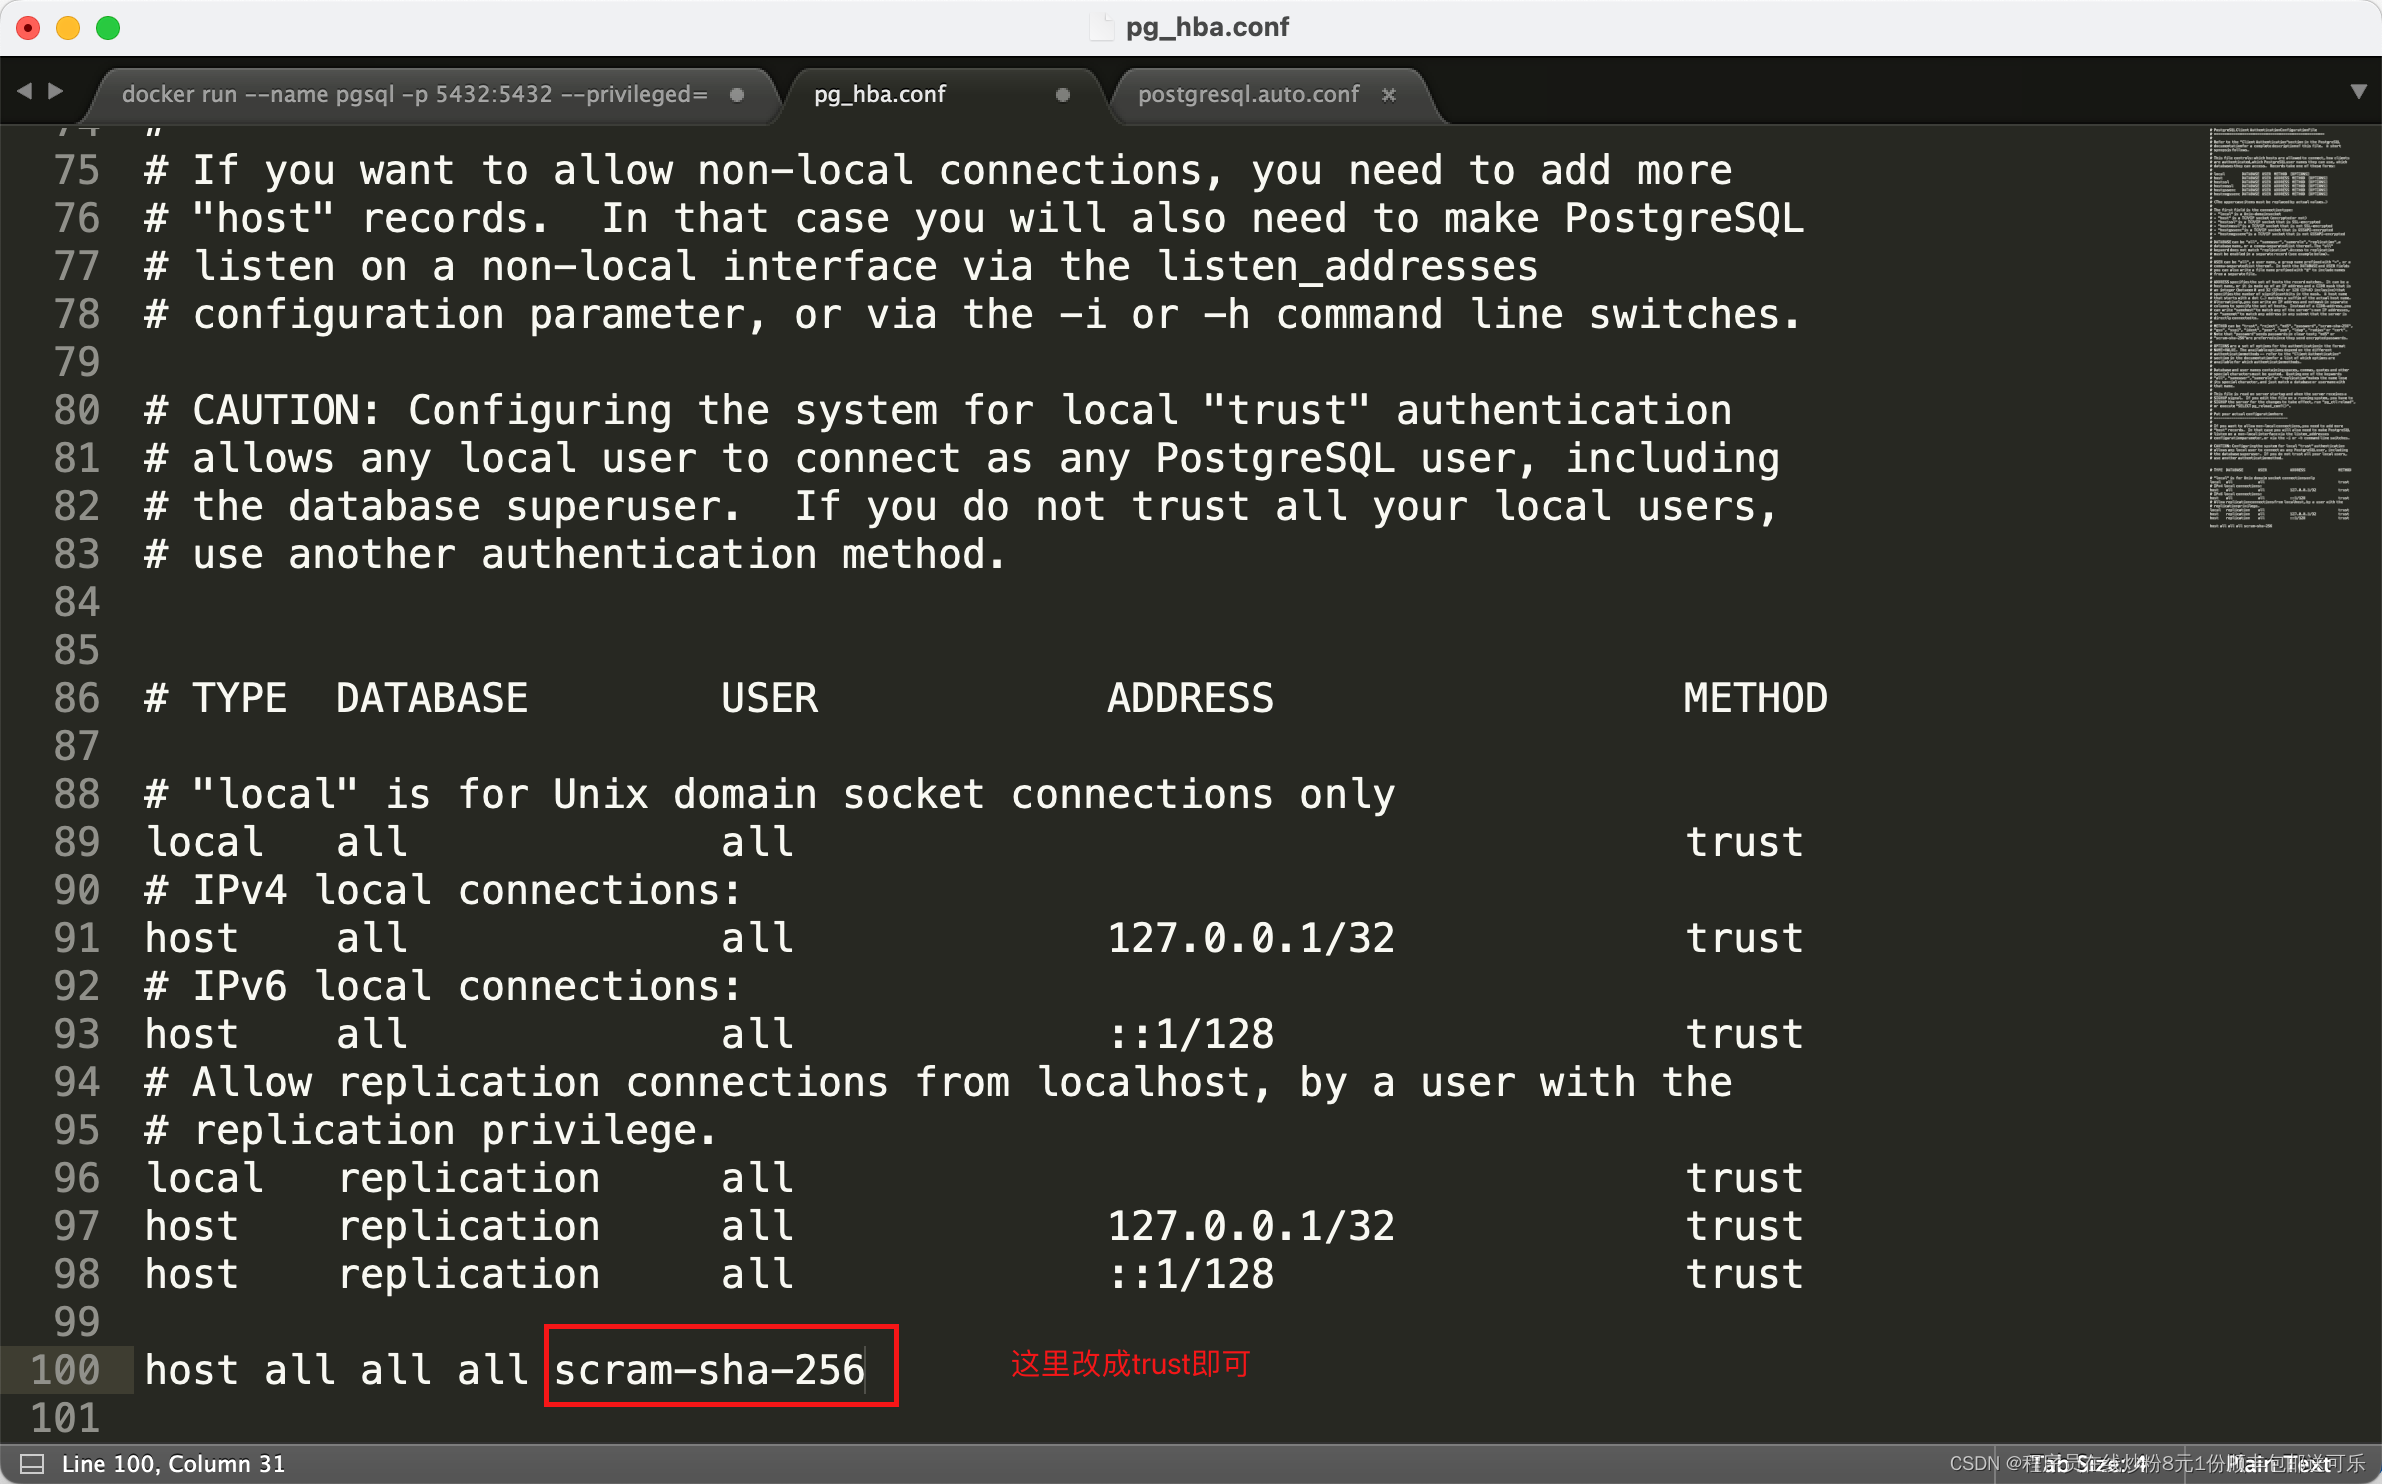Click unsaved dot on pg_hba.conf tab
The height and width of the screenshot is (1484, 2382).
click(x=1063, y=95)
